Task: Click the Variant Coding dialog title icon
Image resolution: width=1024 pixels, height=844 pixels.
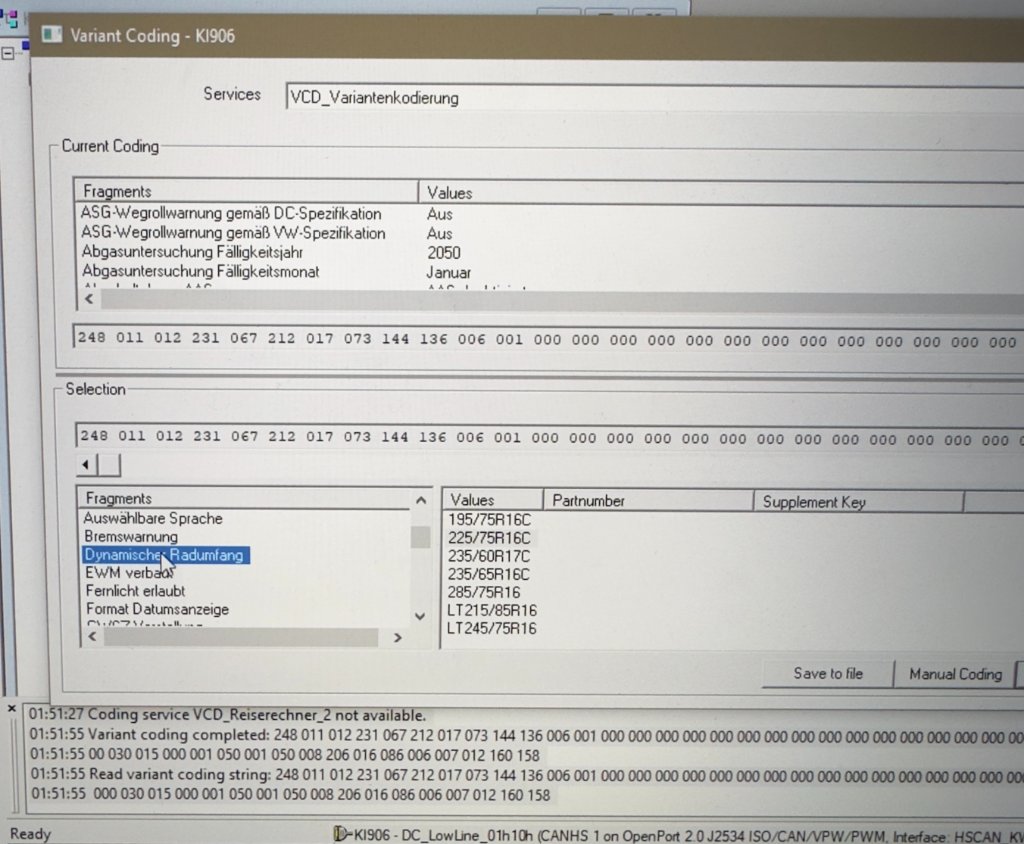Action: coord(51,35)
